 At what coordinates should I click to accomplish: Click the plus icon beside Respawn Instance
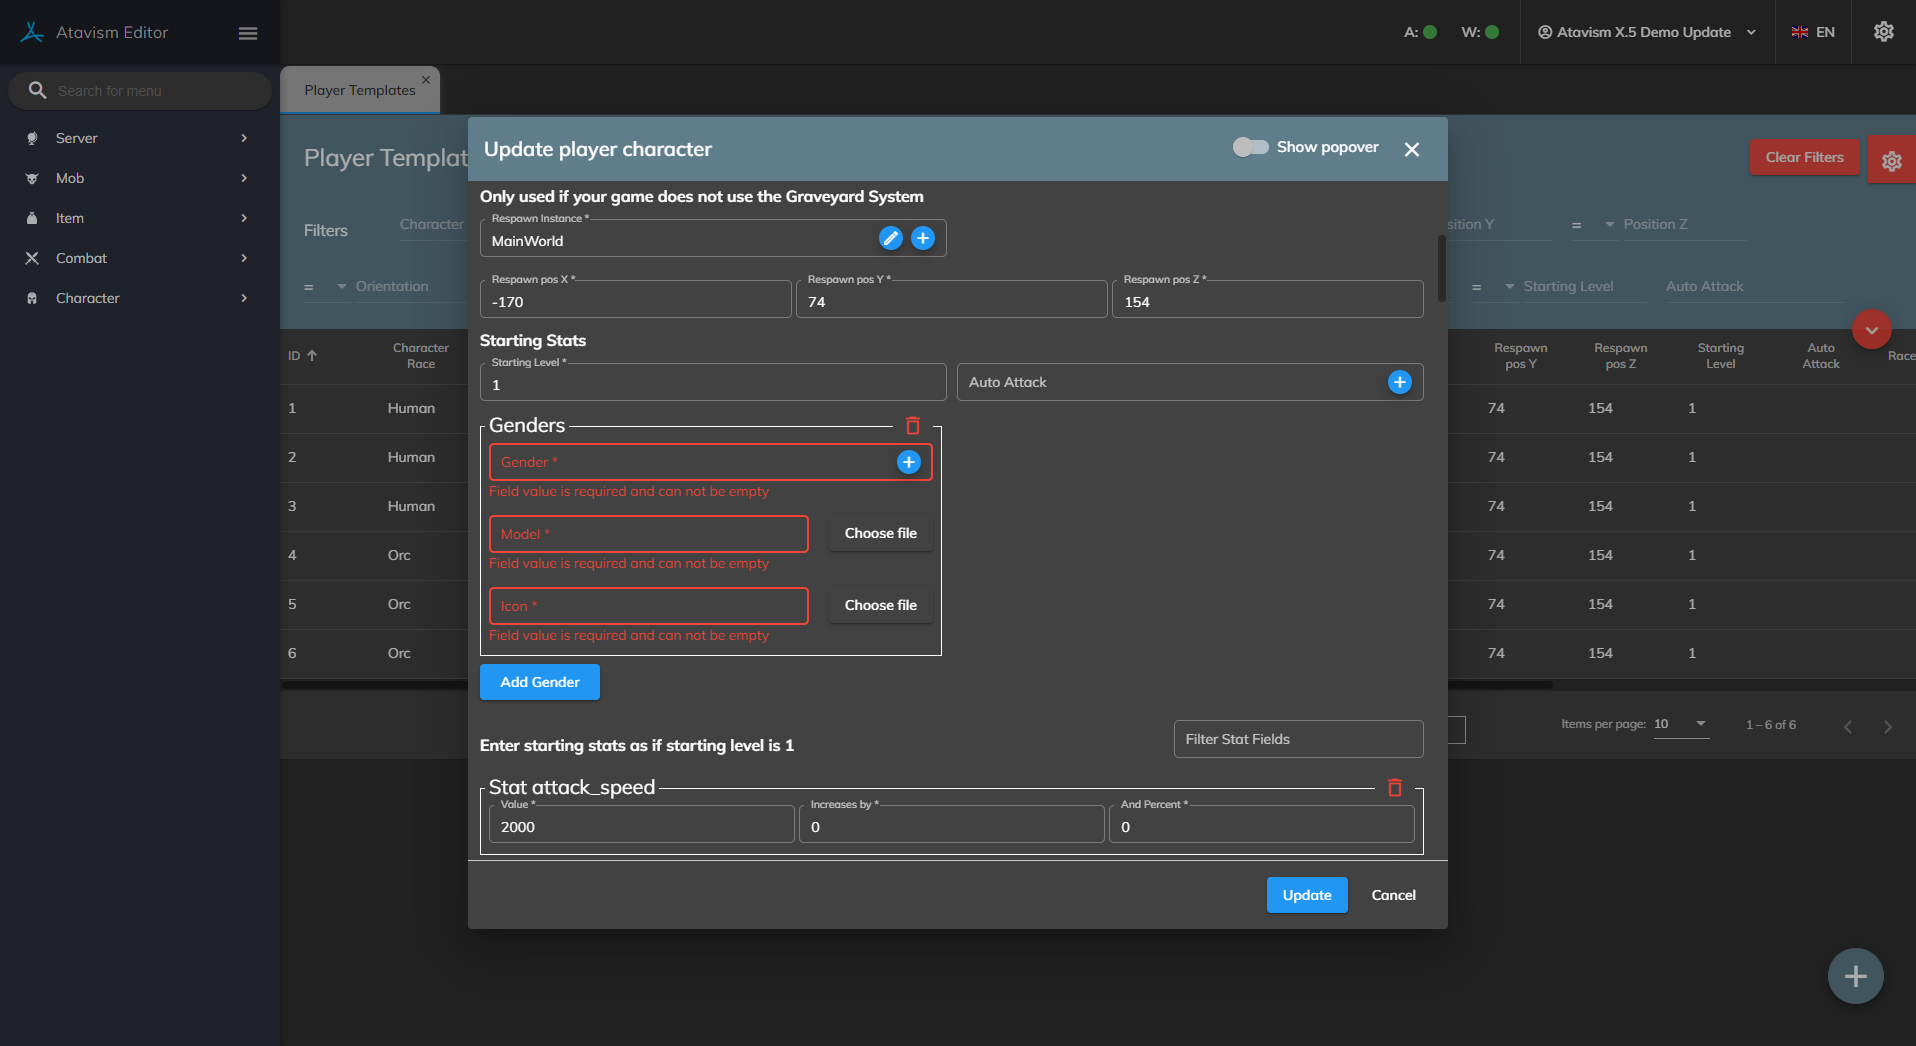pyautogui.click(x=923, y=238)
